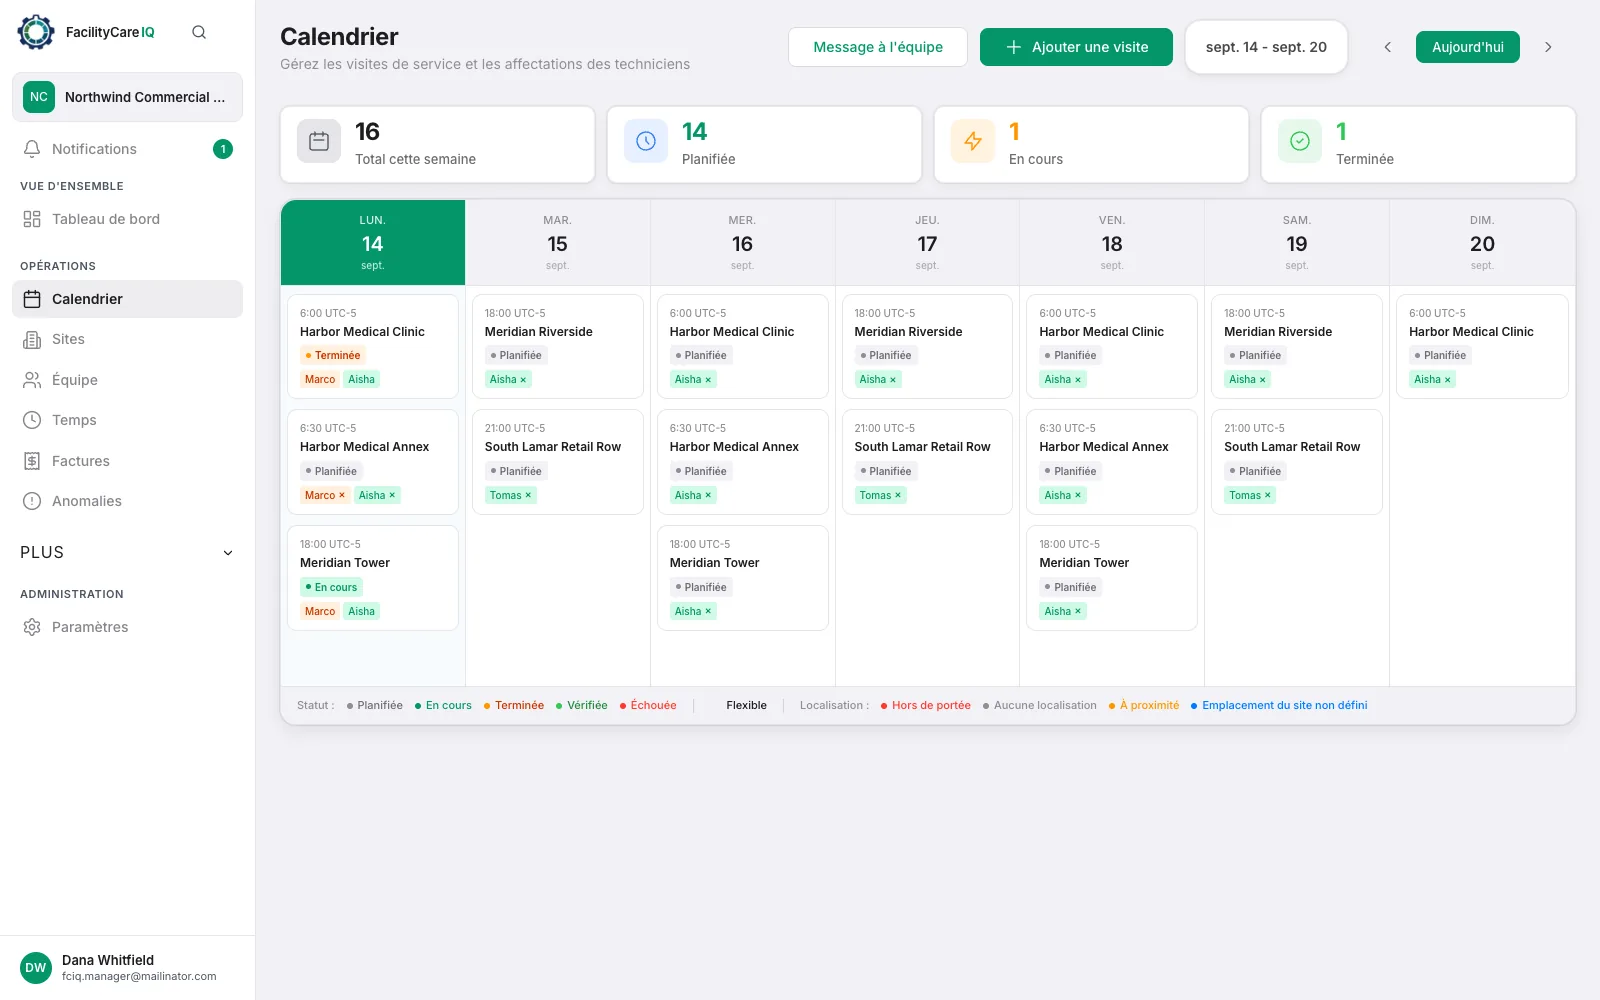
Task: Click the Équipe people icon
Action: [x=32, y=380]
